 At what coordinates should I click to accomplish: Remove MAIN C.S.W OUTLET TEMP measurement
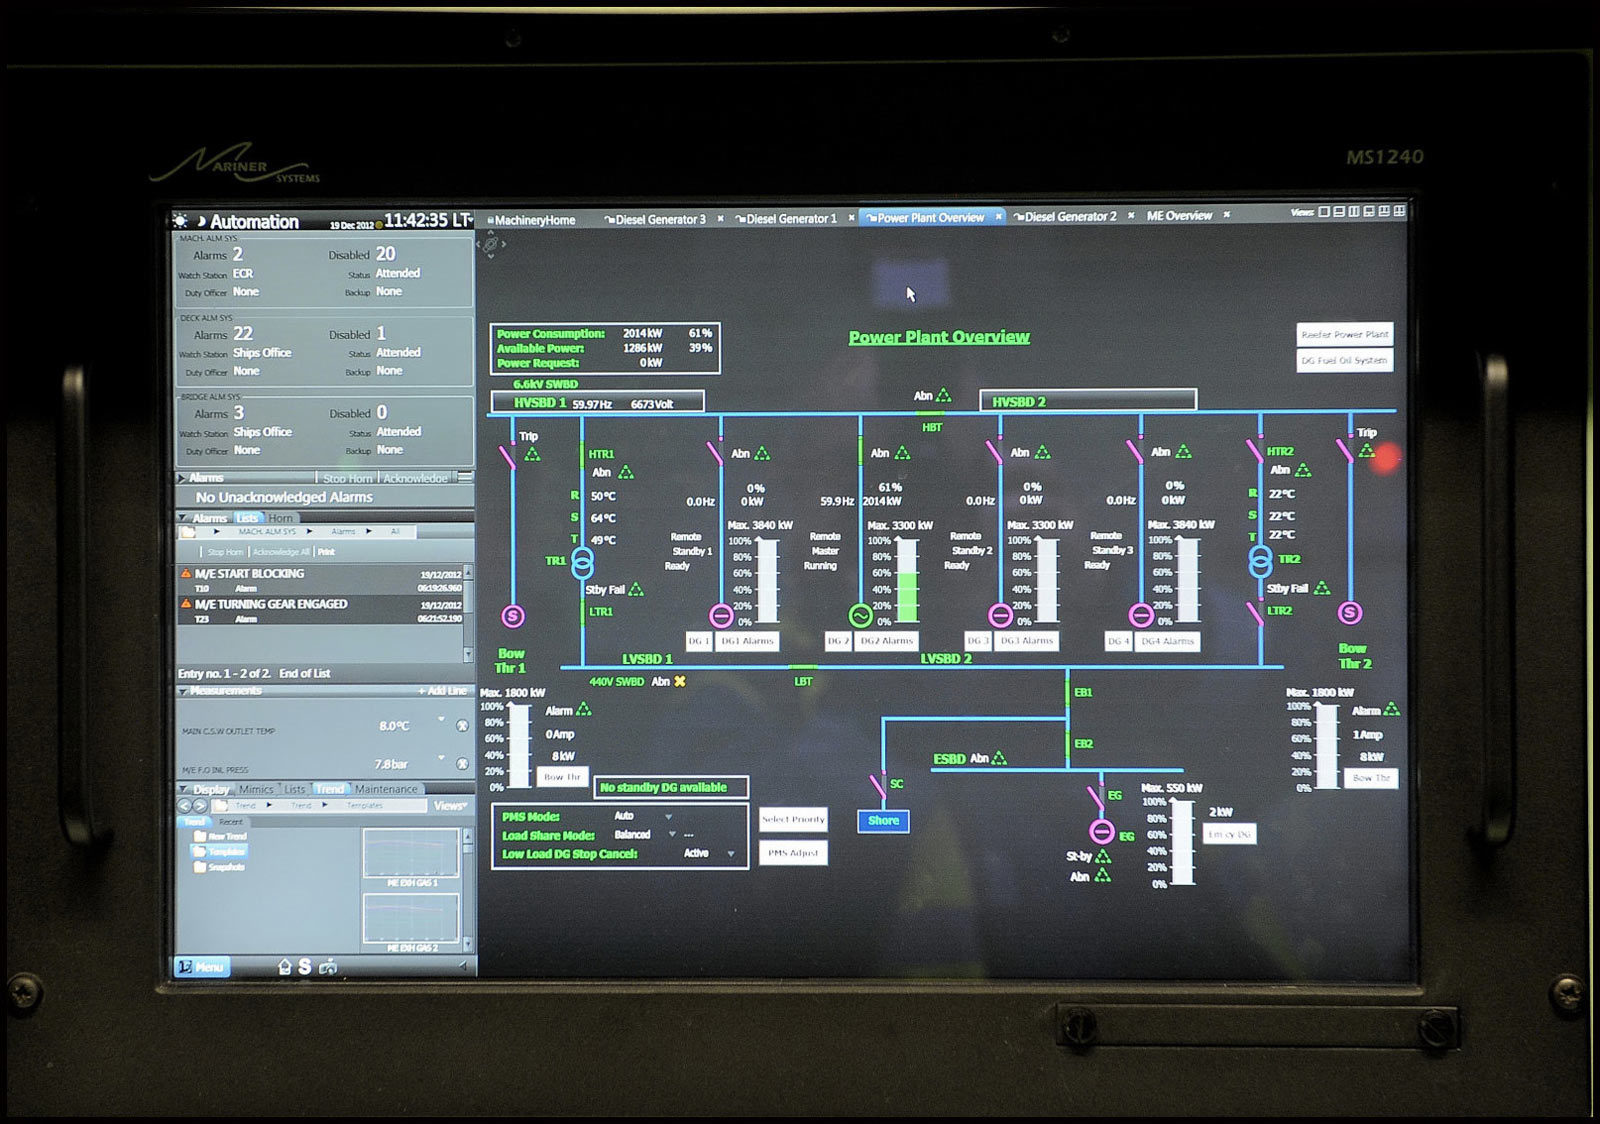coord(462,726)
